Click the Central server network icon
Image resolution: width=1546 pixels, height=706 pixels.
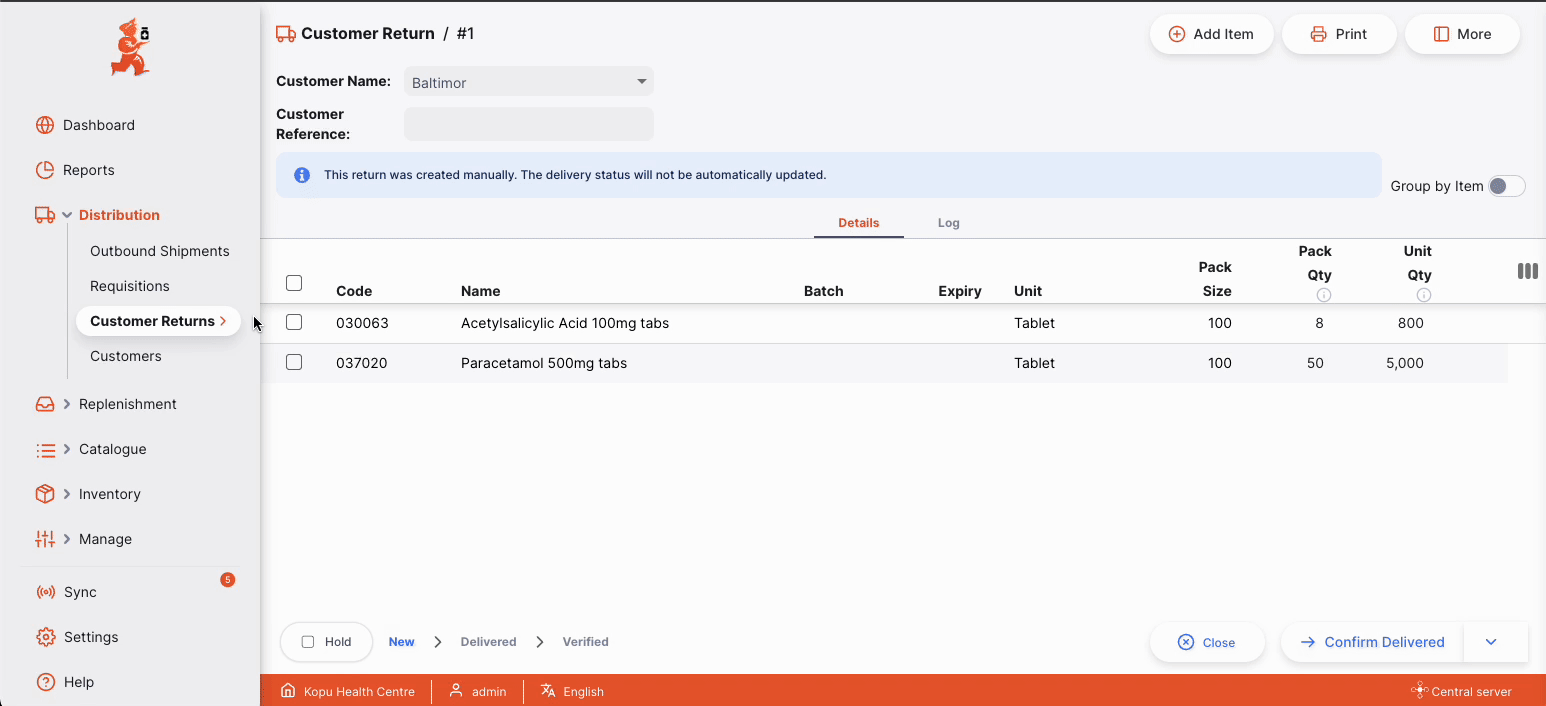[x=1419, y=691]
